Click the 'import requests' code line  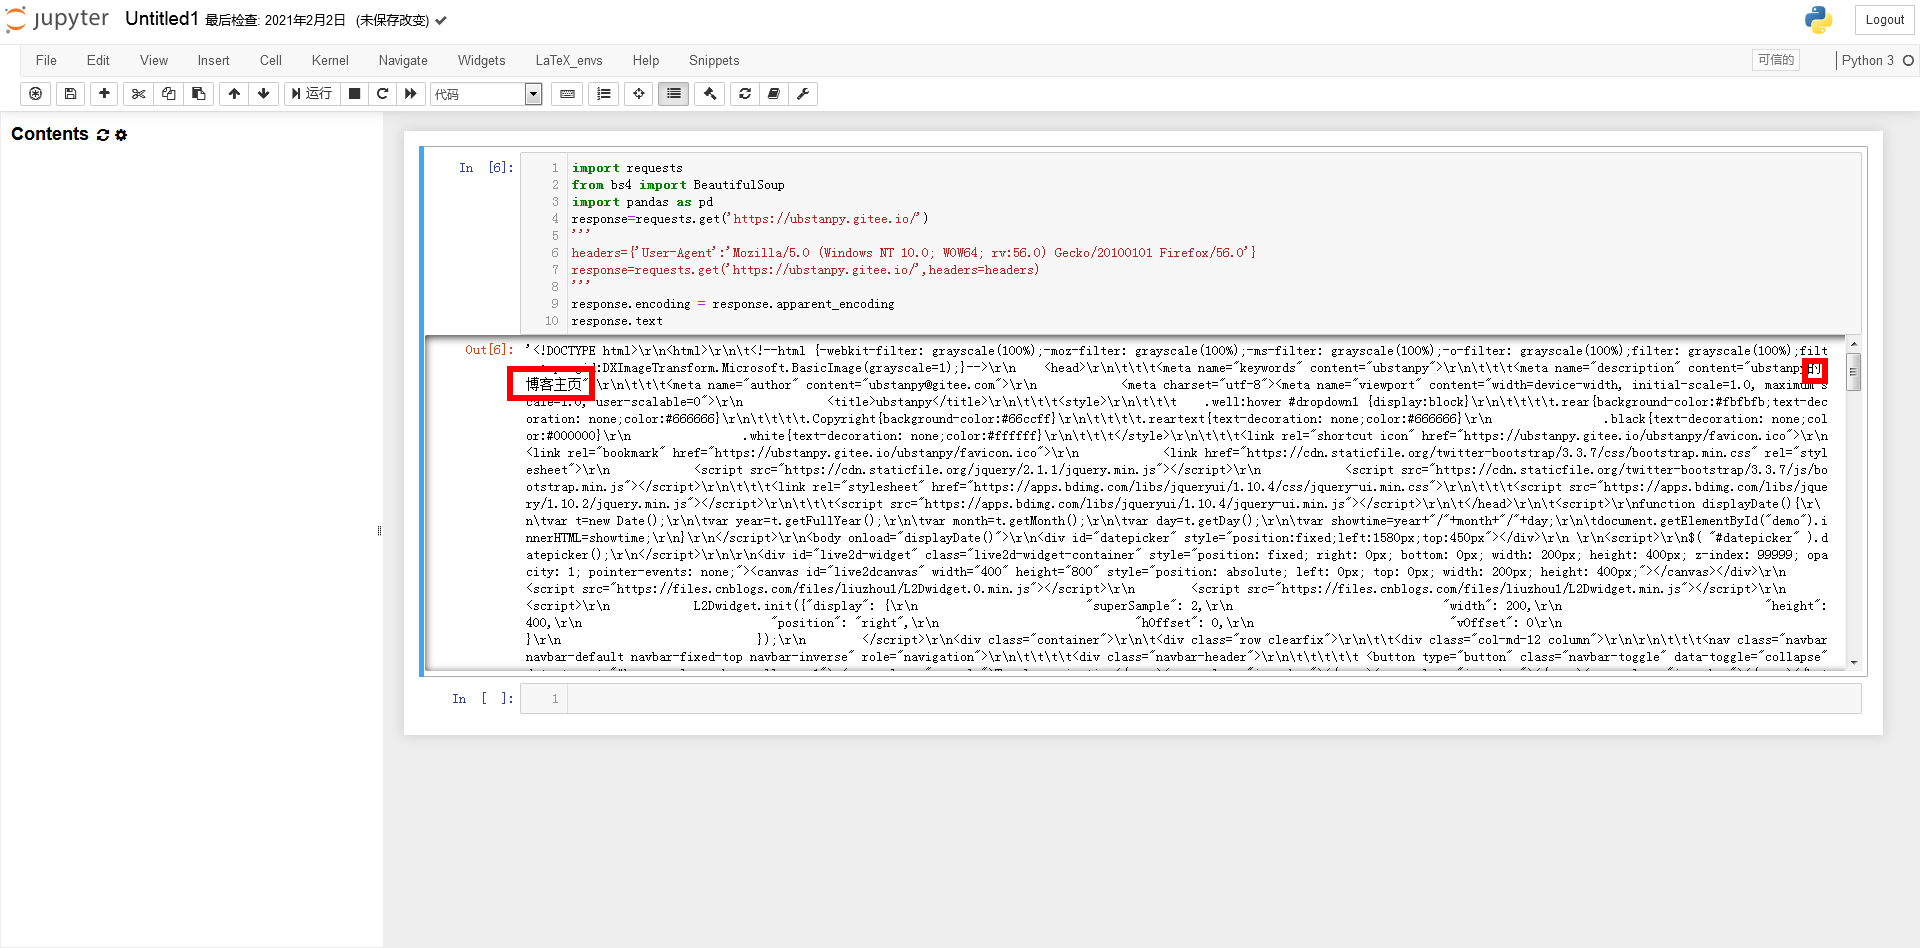click(627, 168)
